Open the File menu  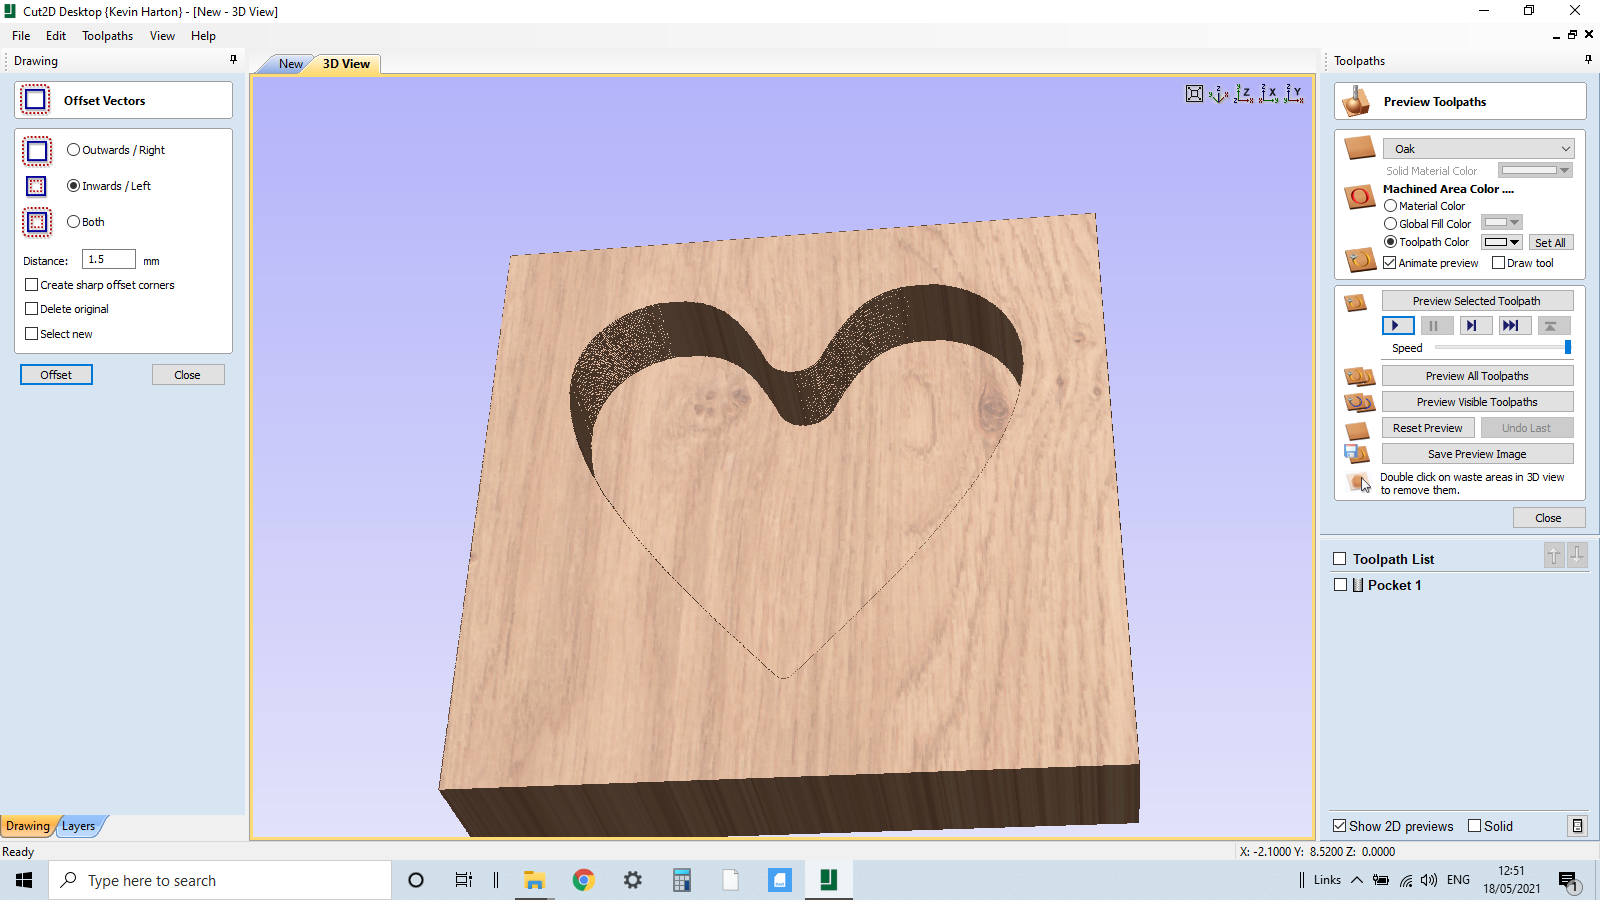tap(21, 36)
